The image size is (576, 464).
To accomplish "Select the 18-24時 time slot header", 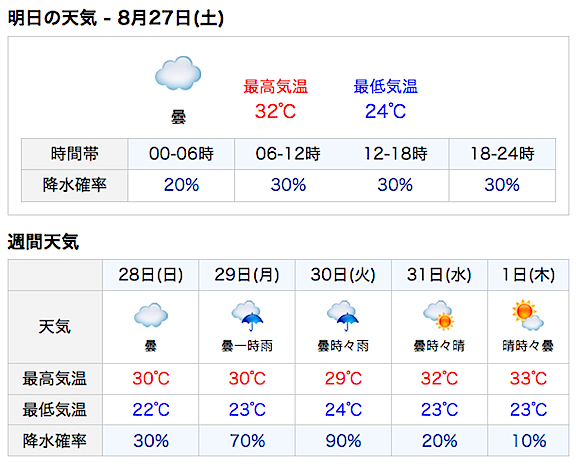I will 502,154.
